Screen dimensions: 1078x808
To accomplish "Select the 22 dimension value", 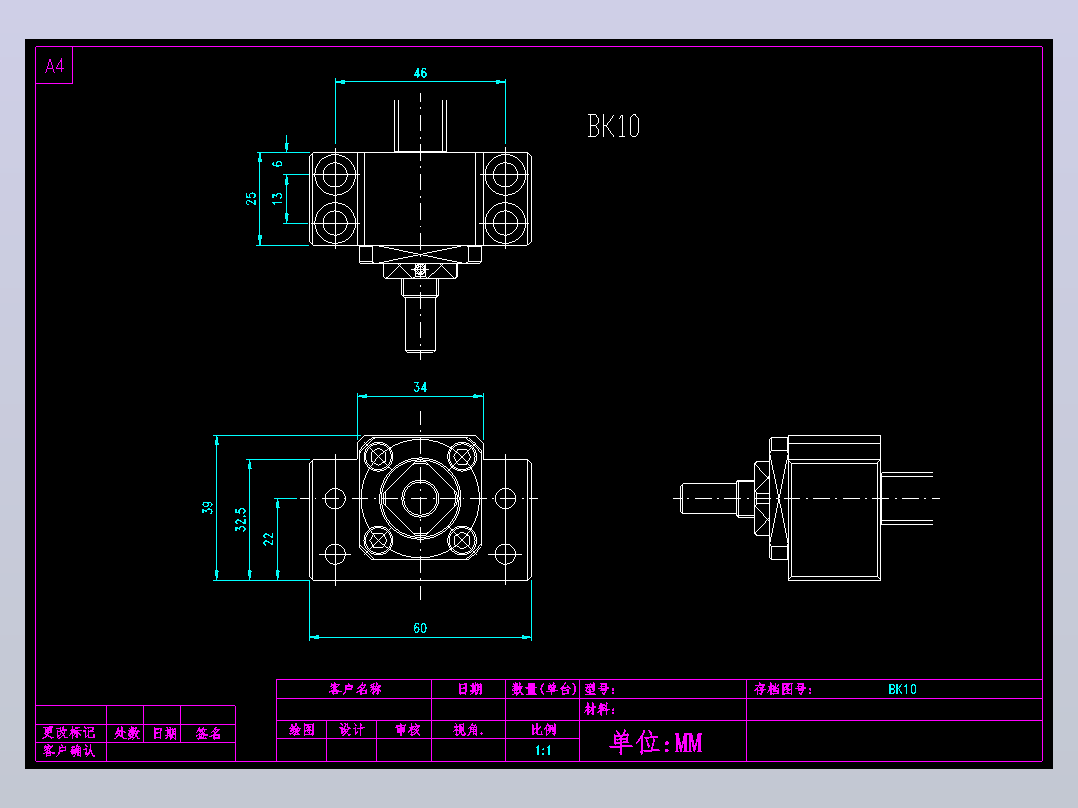I will [x=268, y=539].
